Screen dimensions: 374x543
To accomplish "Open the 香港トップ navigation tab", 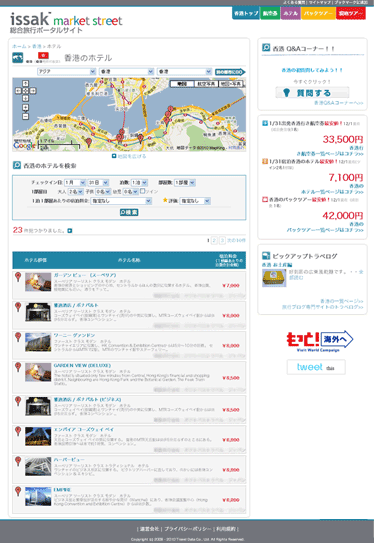I will click(246, 13).
